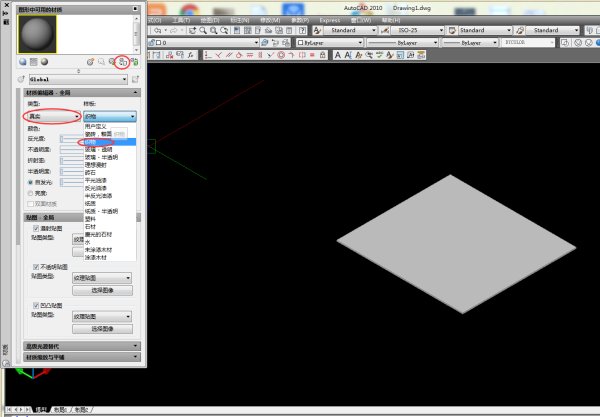Click 选择图像 button under 凹凸贴图
The width and height of the screenshot is (600, 417).
tap(102, 329)
